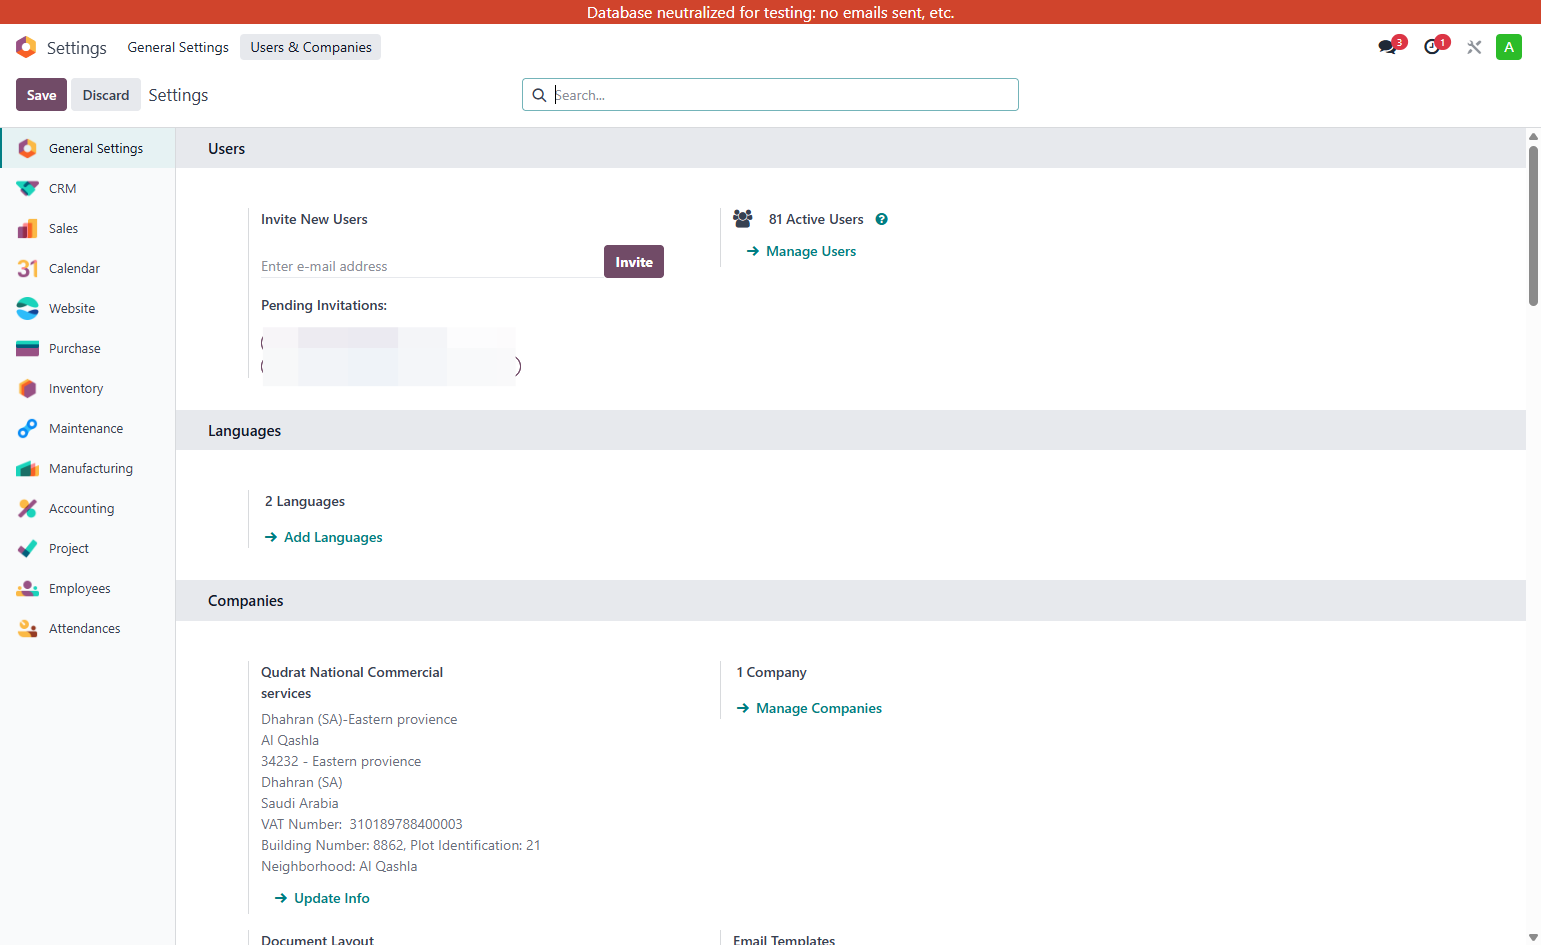The image size is (1541, 945).
Task: Click the vertical scrollbar thumb
Action: click(1533, 226)
